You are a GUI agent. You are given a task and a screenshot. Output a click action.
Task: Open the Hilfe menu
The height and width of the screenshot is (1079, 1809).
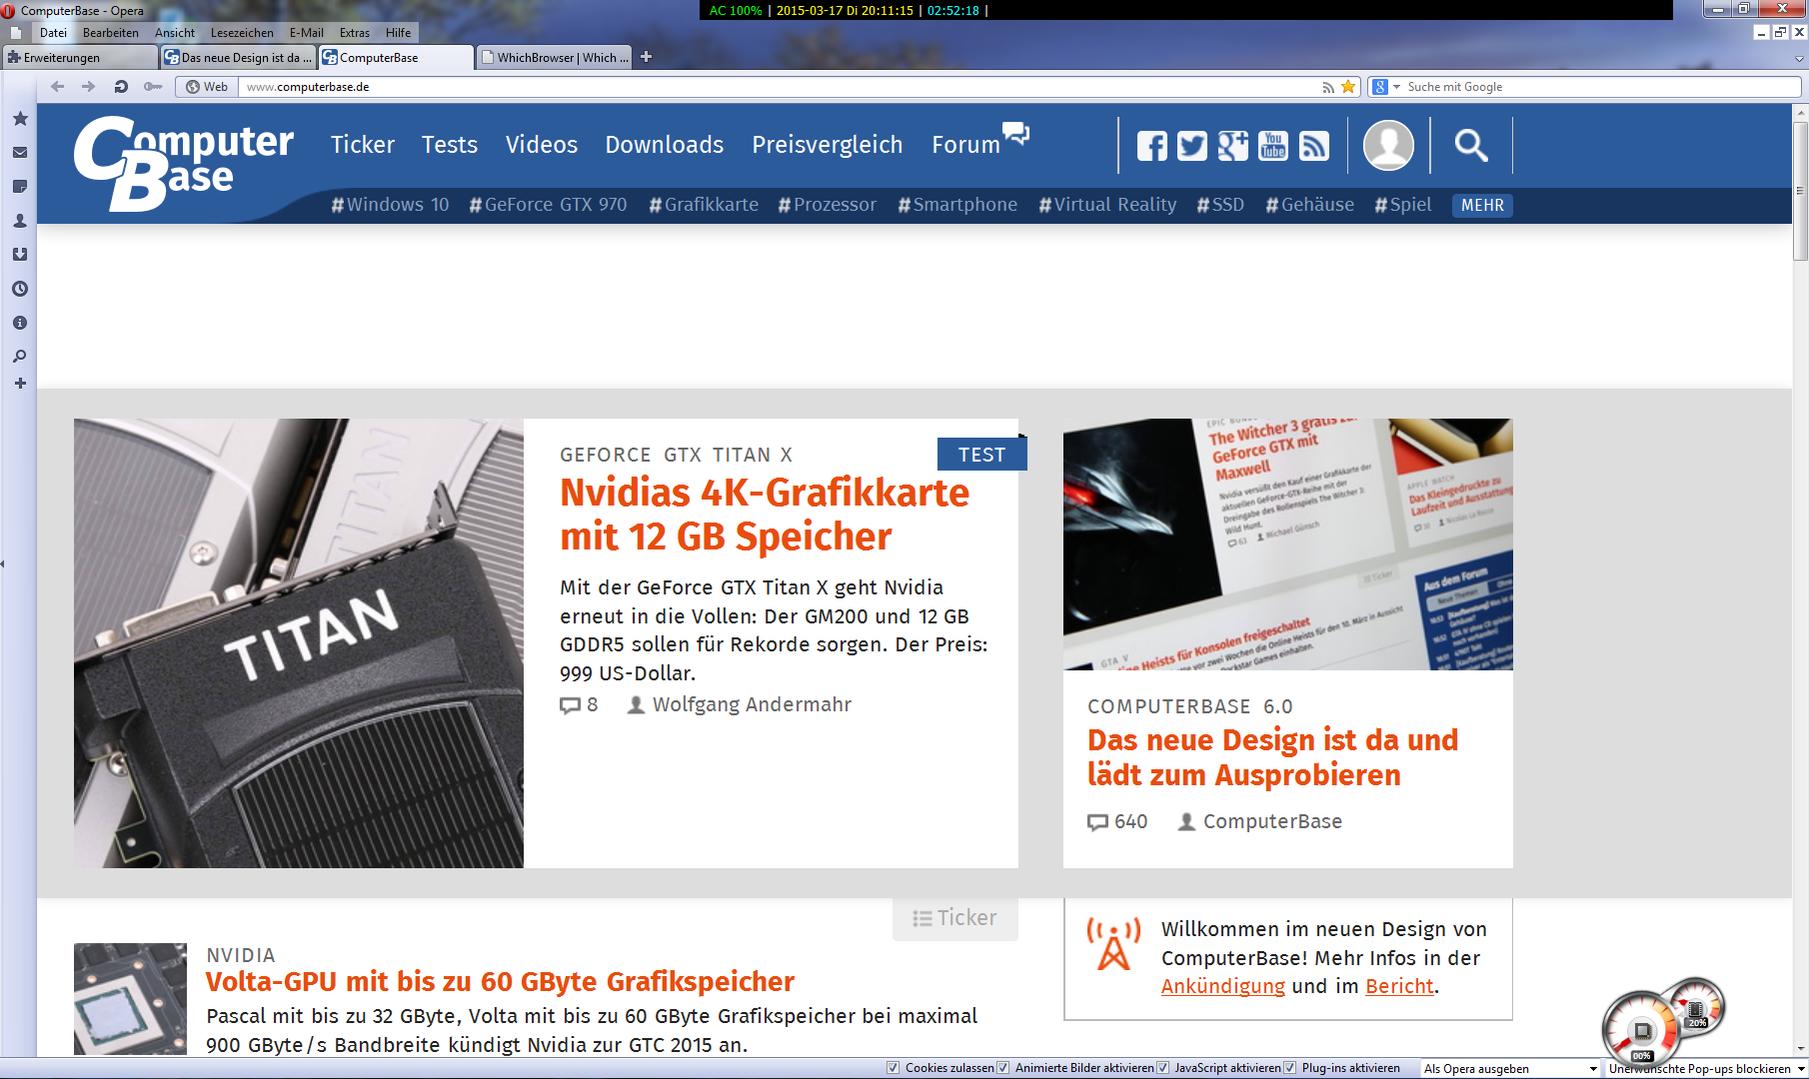coord(398,32)
